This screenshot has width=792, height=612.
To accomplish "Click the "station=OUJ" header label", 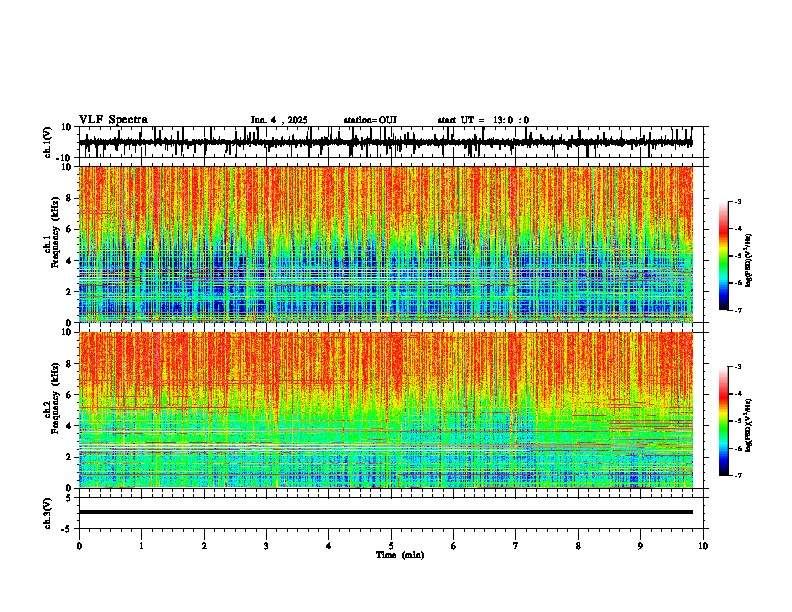I will tap(370, 120).
